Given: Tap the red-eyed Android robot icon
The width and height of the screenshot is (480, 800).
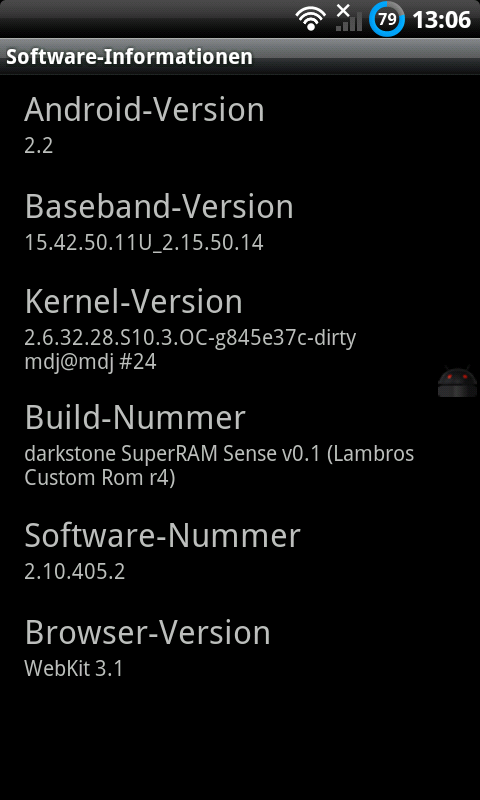Looking at the screenshot, I should coord(458,381).
